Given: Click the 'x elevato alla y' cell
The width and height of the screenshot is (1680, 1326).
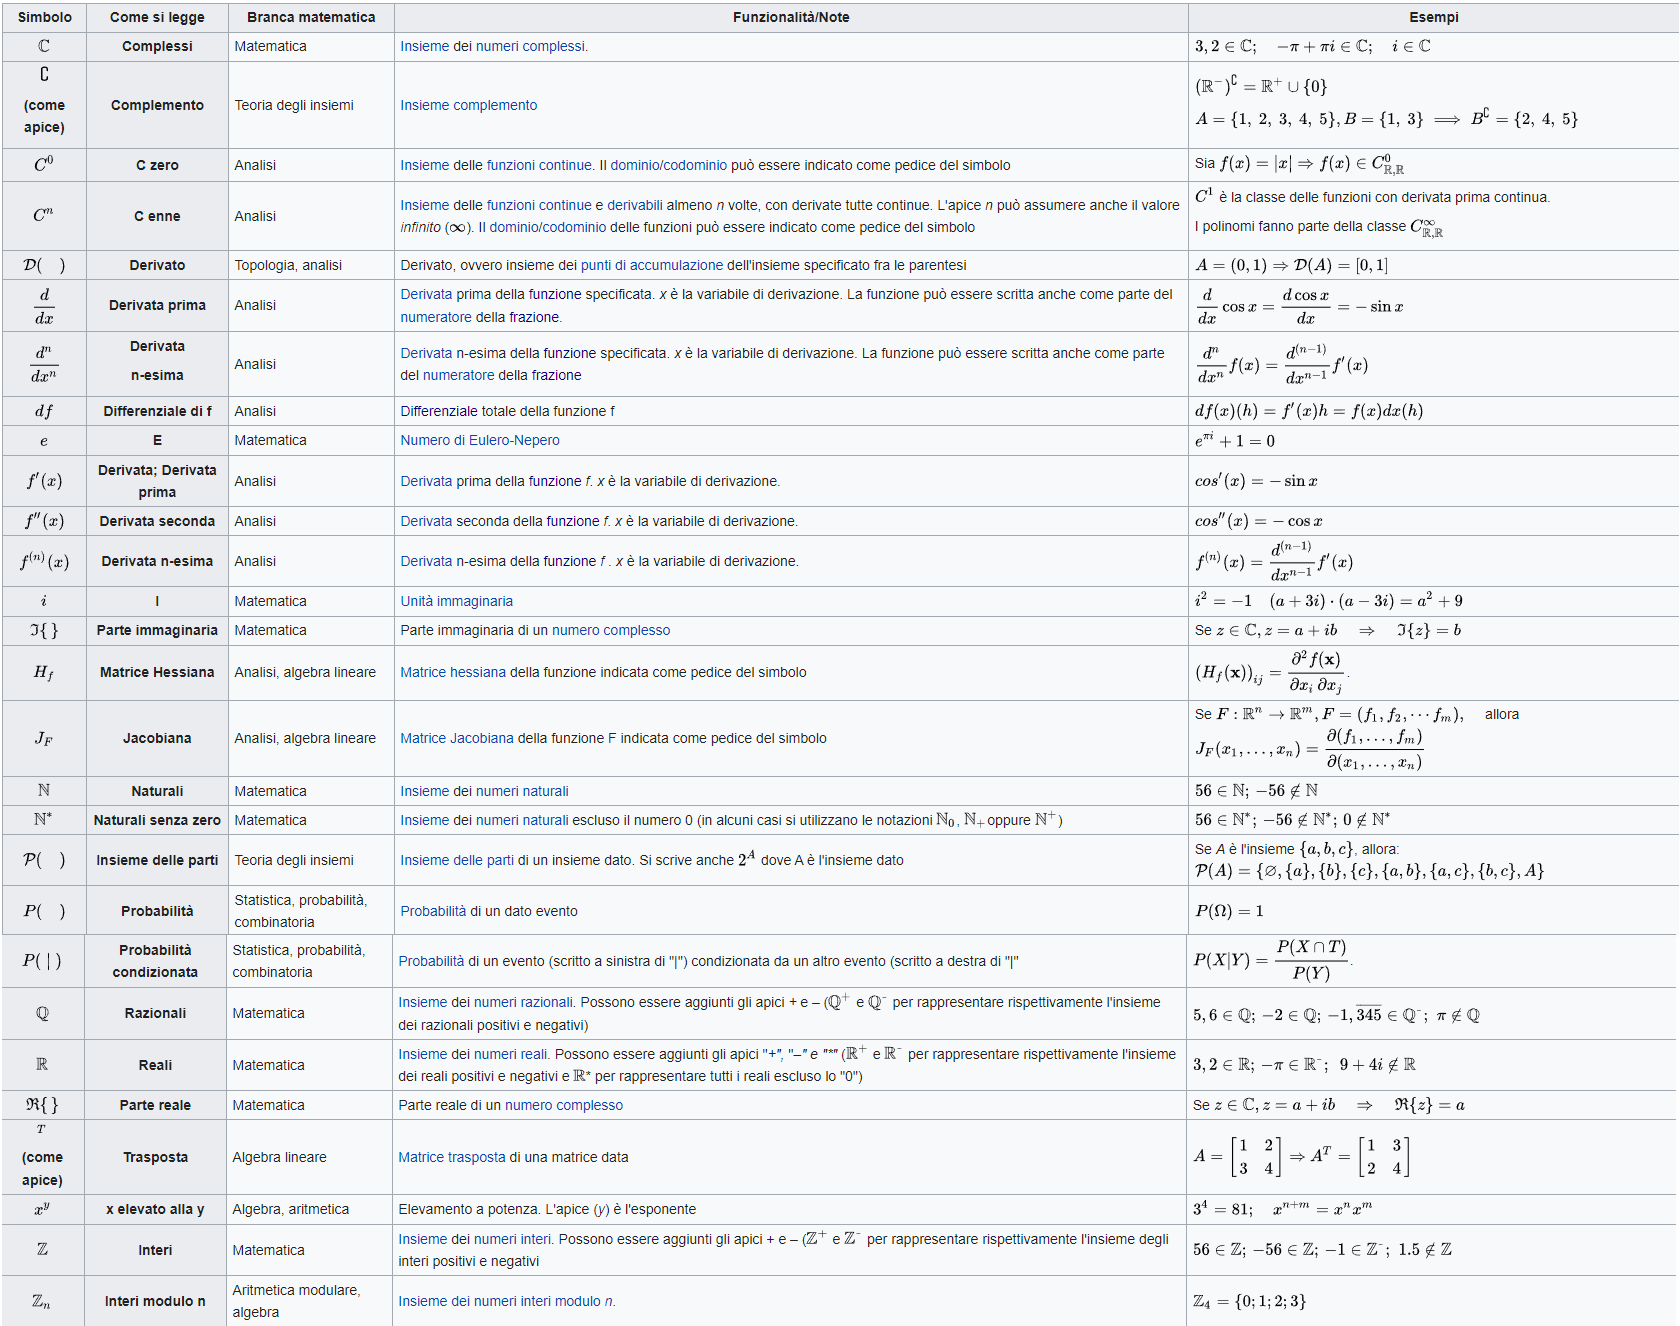Looking at the screenshot, I should coord(155,1209).
